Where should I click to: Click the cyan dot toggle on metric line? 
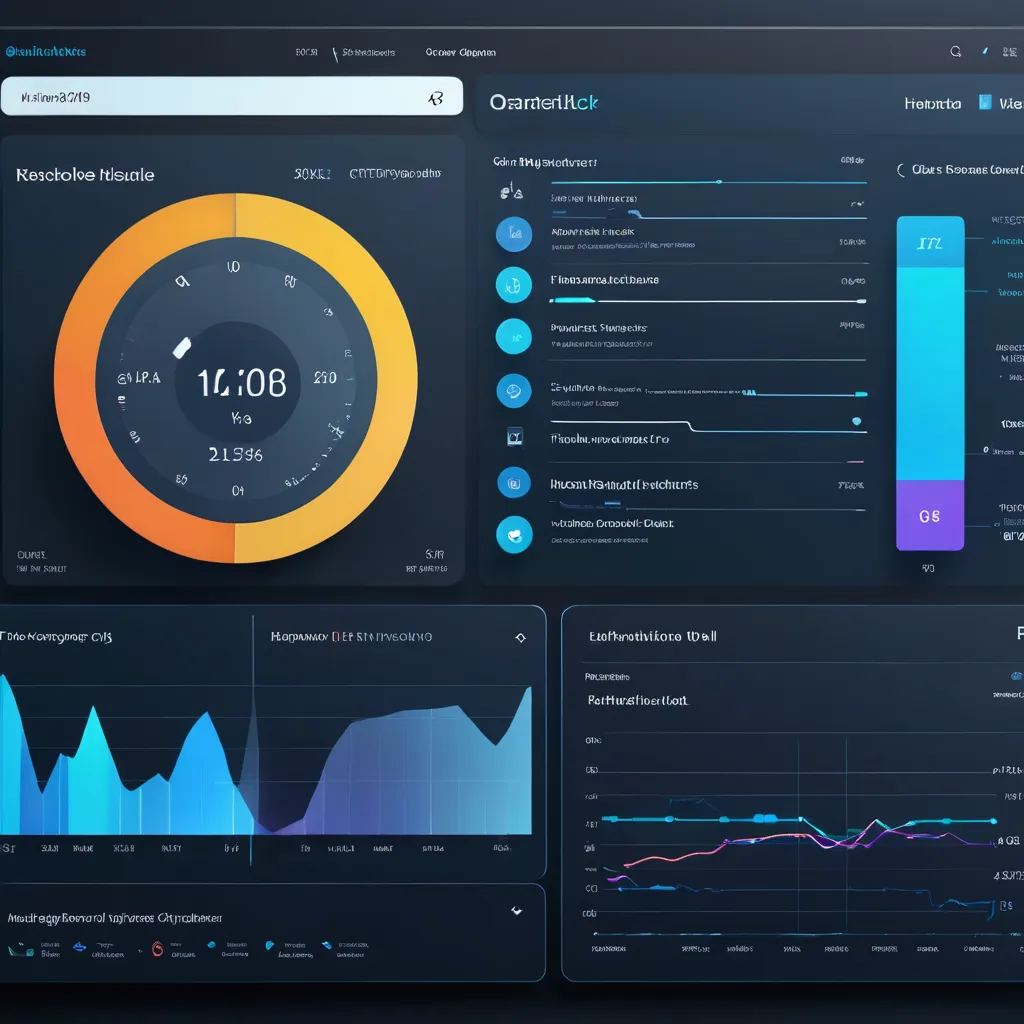pos(857,421)
